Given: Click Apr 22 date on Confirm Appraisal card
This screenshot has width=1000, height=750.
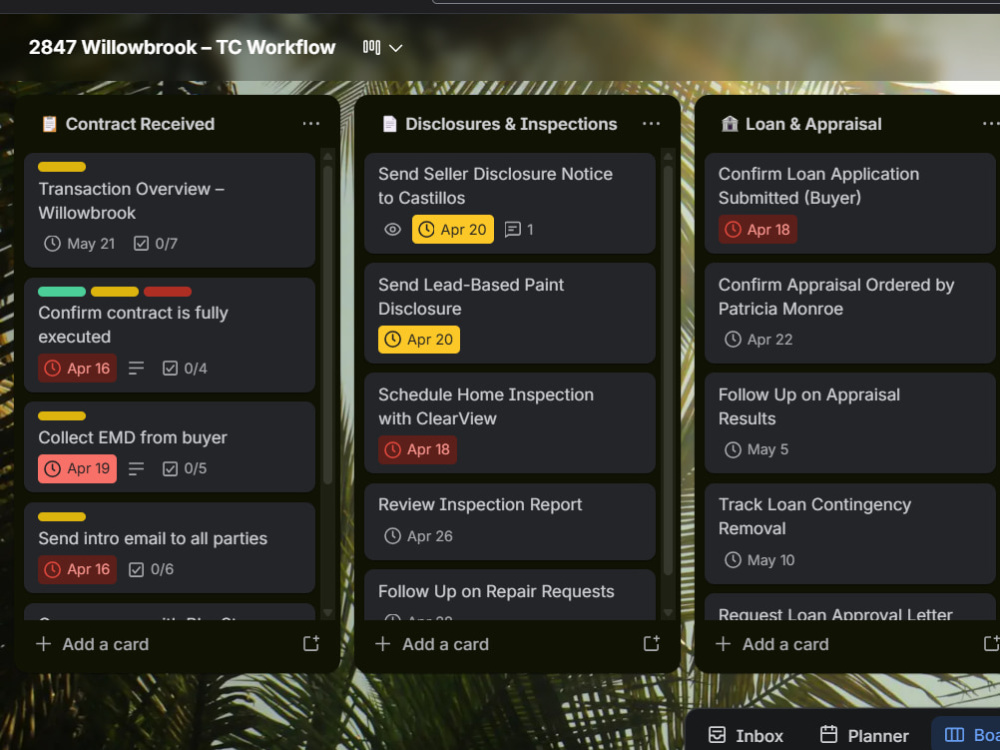Looking at the screenshot, I should pos(759,339).
